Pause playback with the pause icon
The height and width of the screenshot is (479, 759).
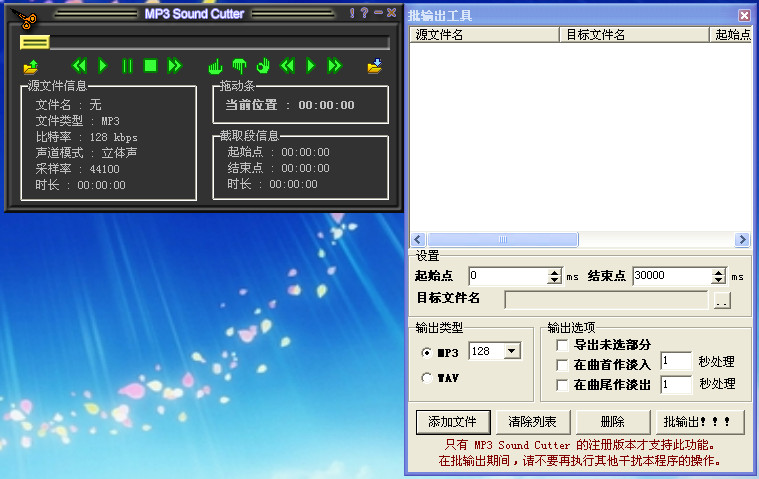[127, 65]
